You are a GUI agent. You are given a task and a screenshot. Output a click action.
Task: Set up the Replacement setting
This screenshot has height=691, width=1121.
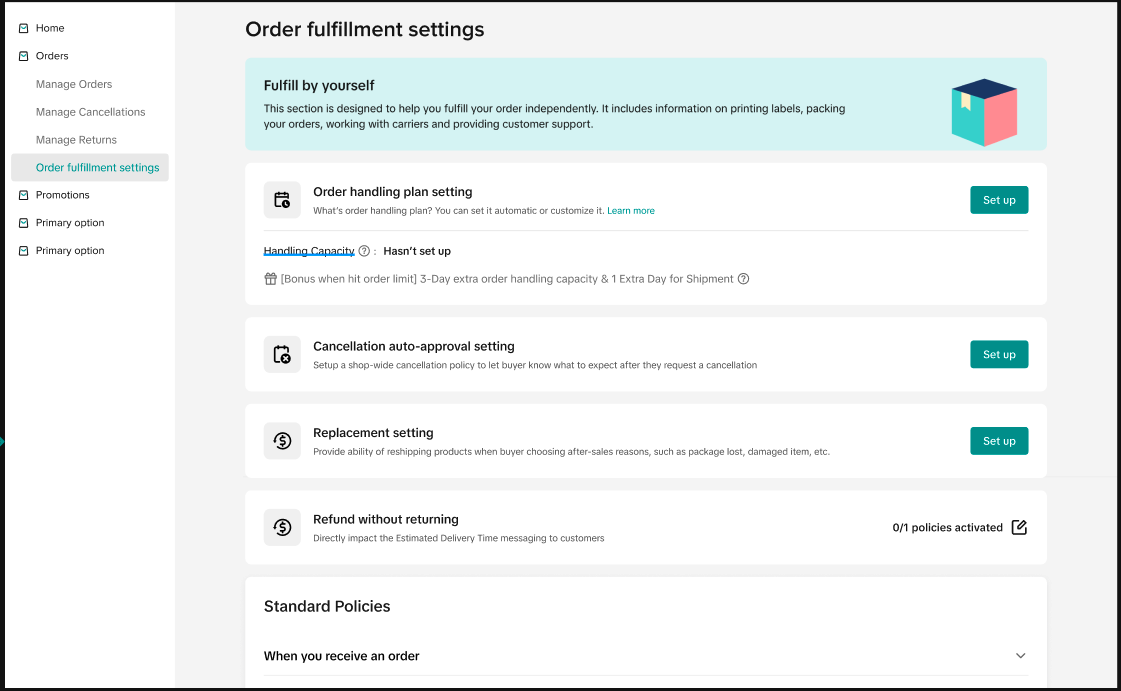tap(998, 441)
